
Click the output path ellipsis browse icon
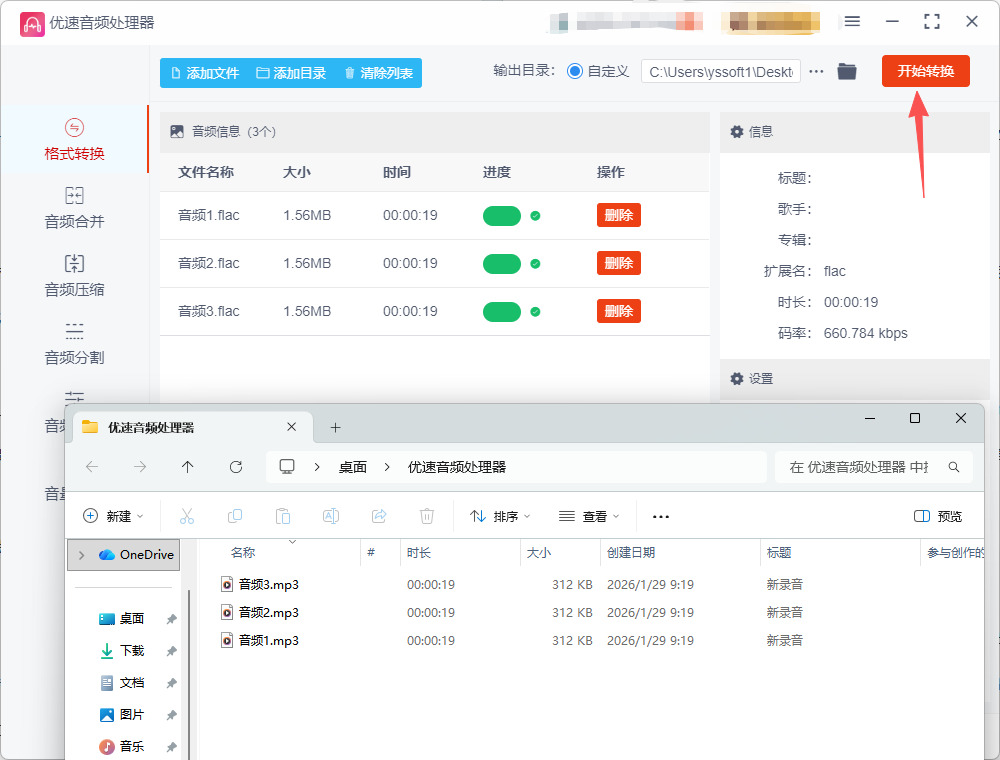coord(816,71)
